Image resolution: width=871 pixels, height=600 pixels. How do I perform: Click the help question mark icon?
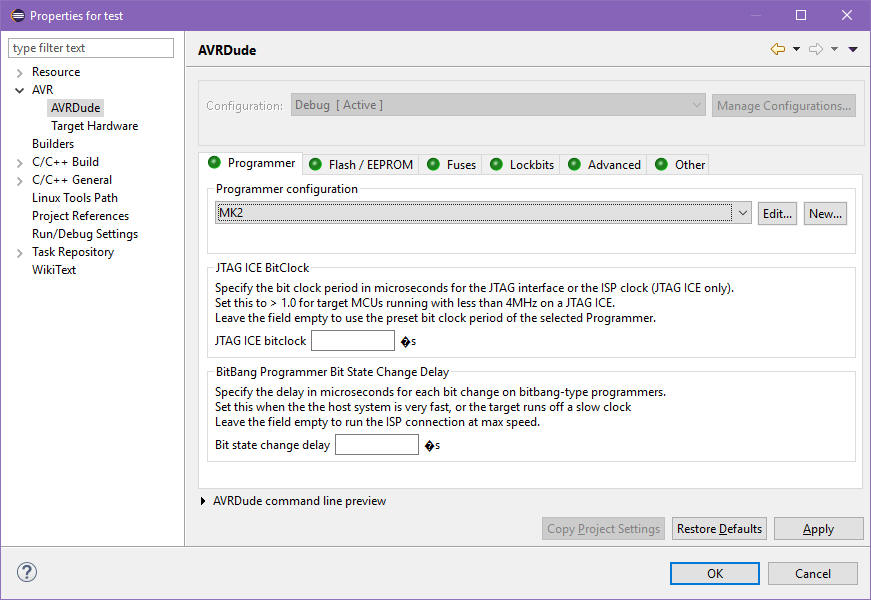click(27, 572)
